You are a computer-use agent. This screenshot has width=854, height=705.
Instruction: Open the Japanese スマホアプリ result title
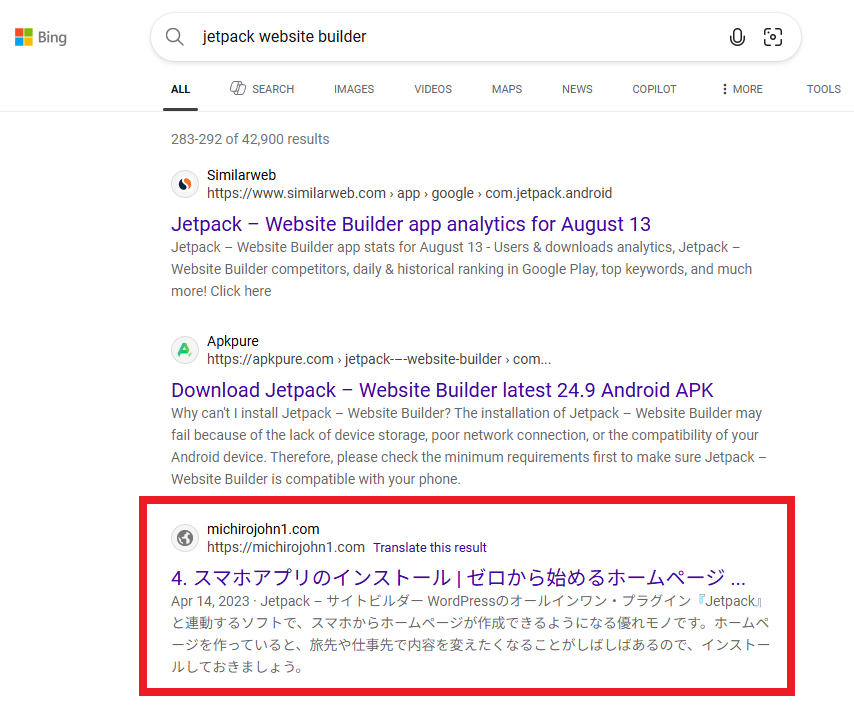tap(458, 578)
